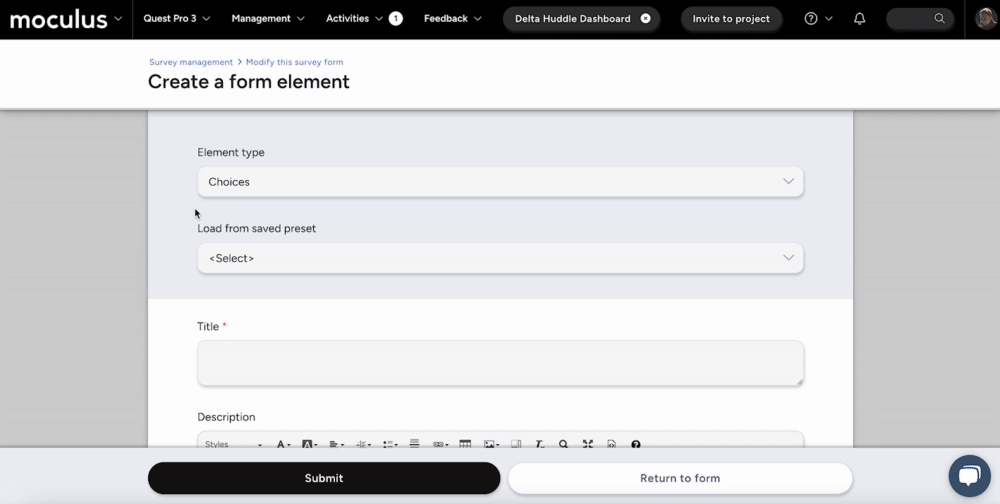Open the Load from saved preset dropdown

coord(500,258)
